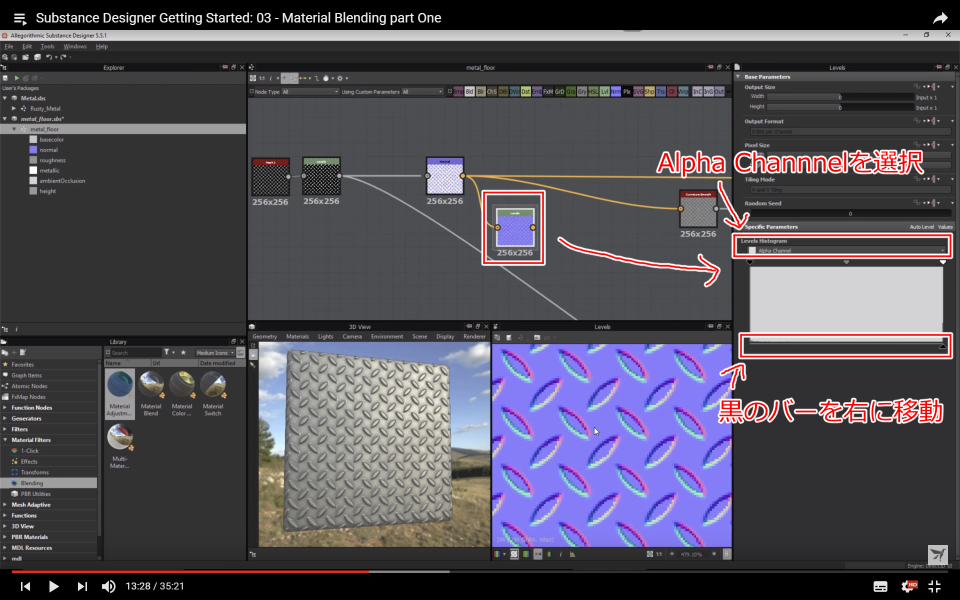The image size is (960, 600).
Task: Add an Output node from Out shortcut
Action: pyautogui.click(x=719, y=92)
